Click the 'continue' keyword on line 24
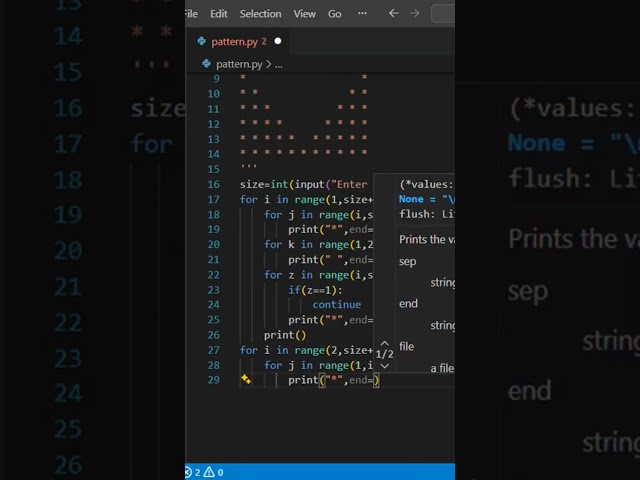Image resolution: width=640 pixels, height=480 pixels. [337, 305]
